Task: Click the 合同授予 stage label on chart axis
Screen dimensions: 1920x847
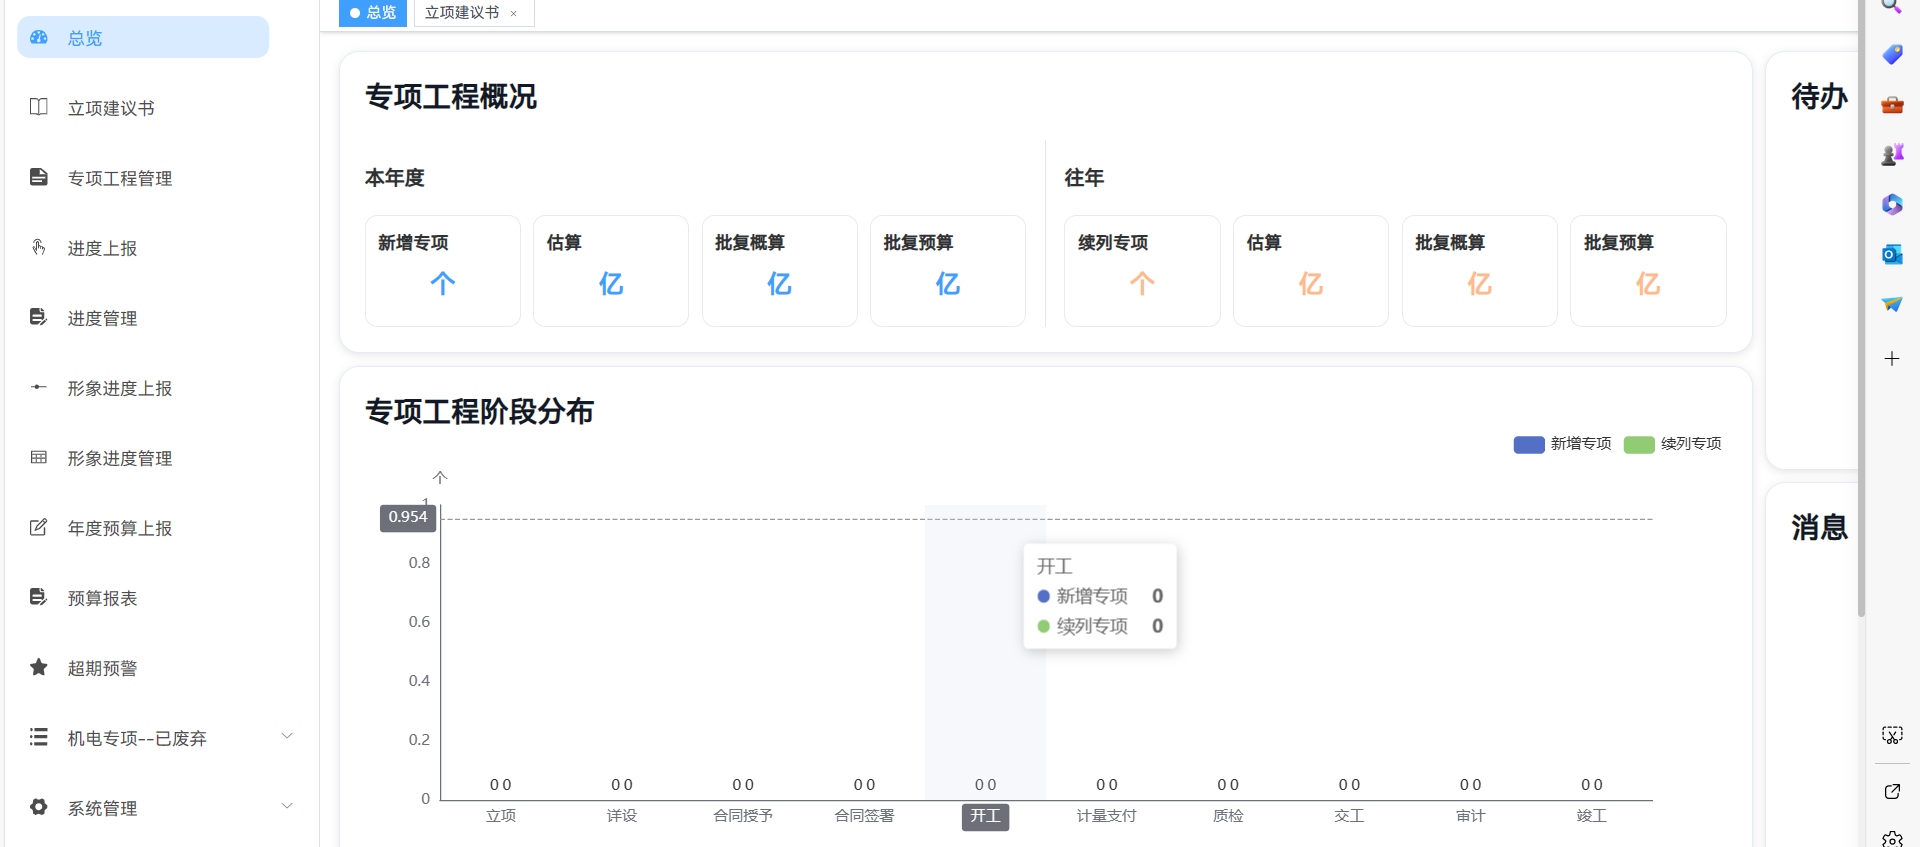Action: point(743,816)
